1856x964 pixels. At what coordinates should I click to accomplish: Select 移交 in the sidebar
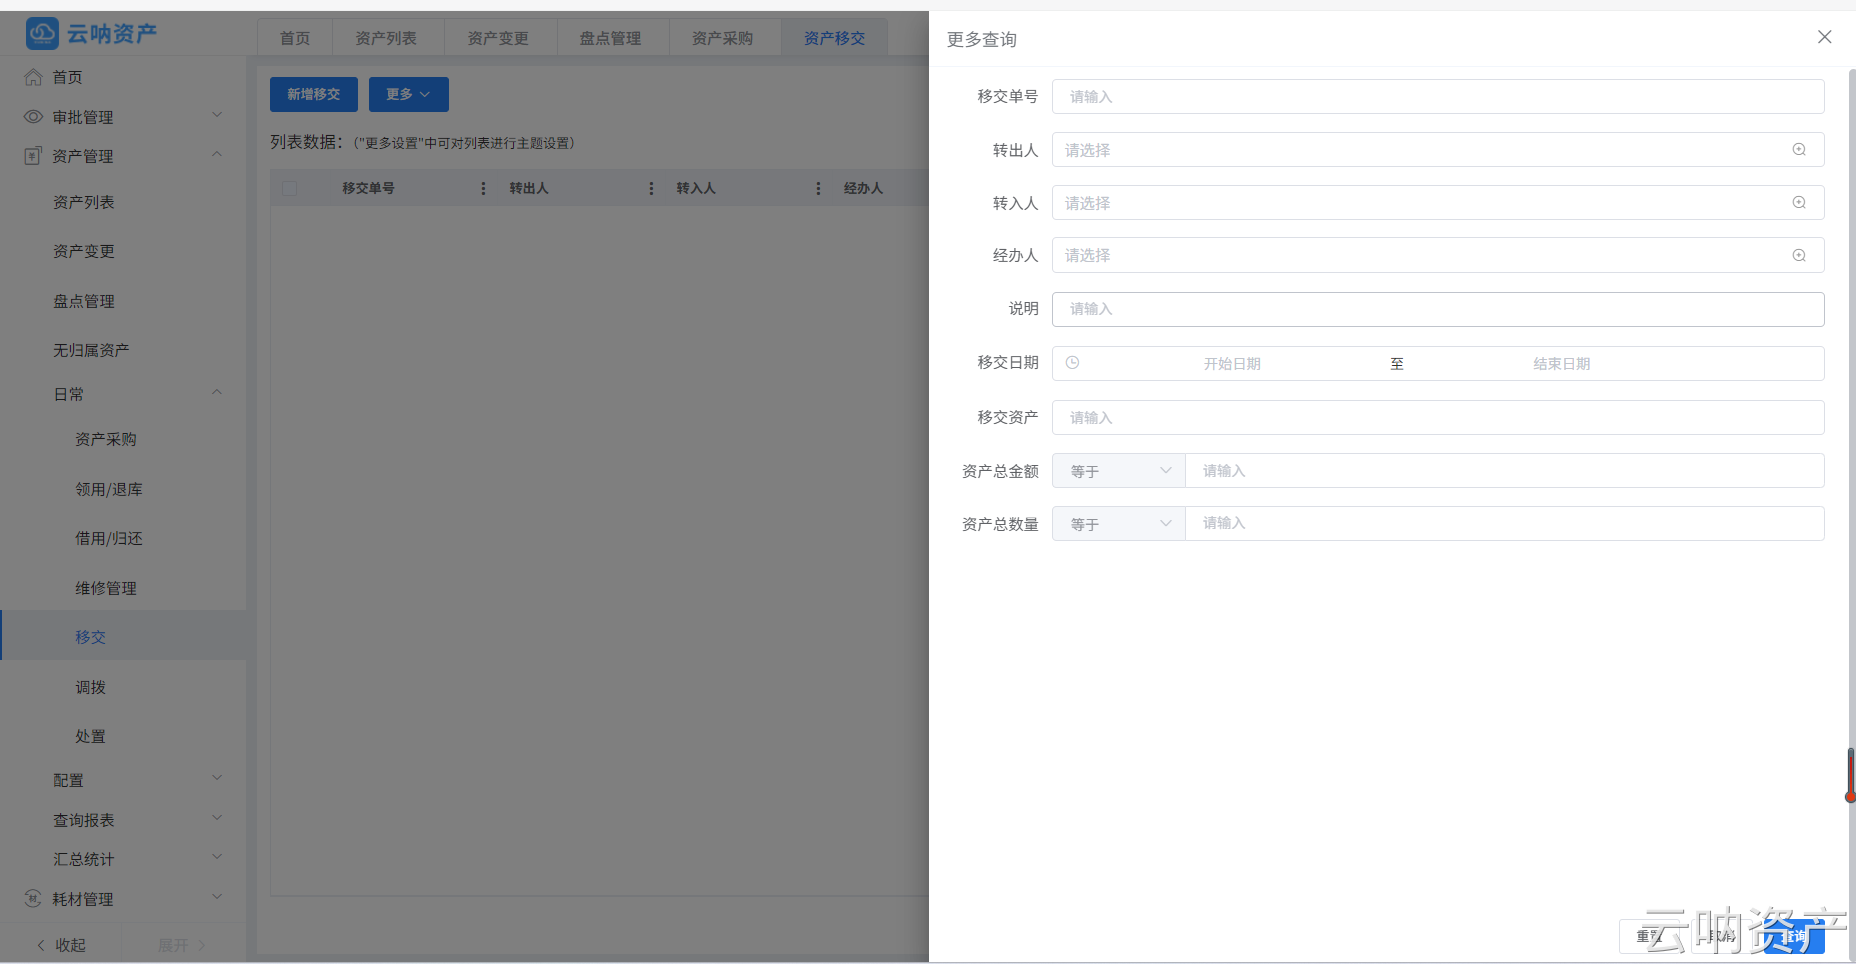coord(123,637)
